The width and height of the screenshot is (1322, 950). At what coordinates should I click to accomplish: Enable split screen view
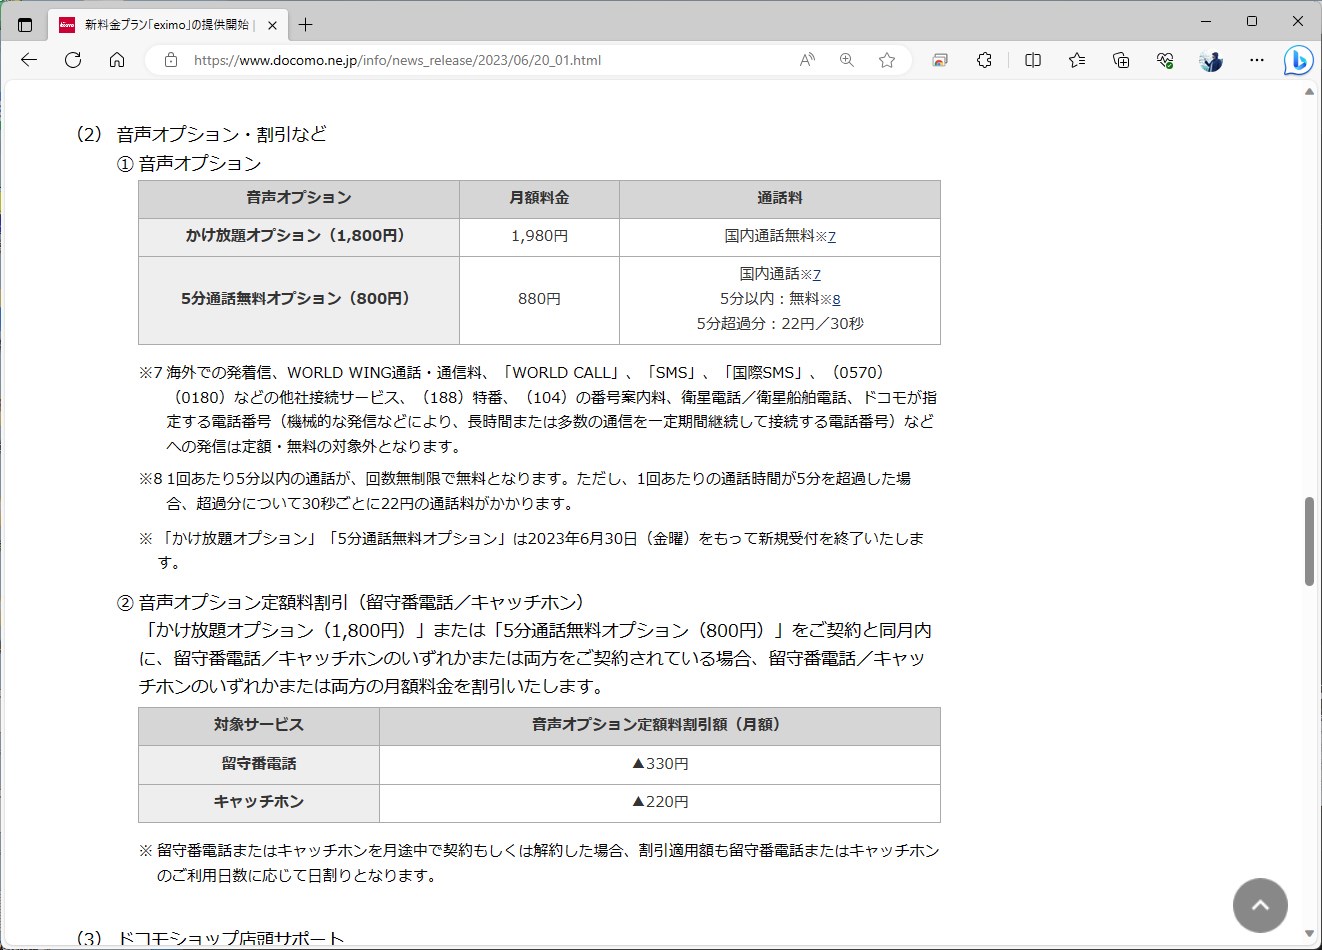(1032, 60)
